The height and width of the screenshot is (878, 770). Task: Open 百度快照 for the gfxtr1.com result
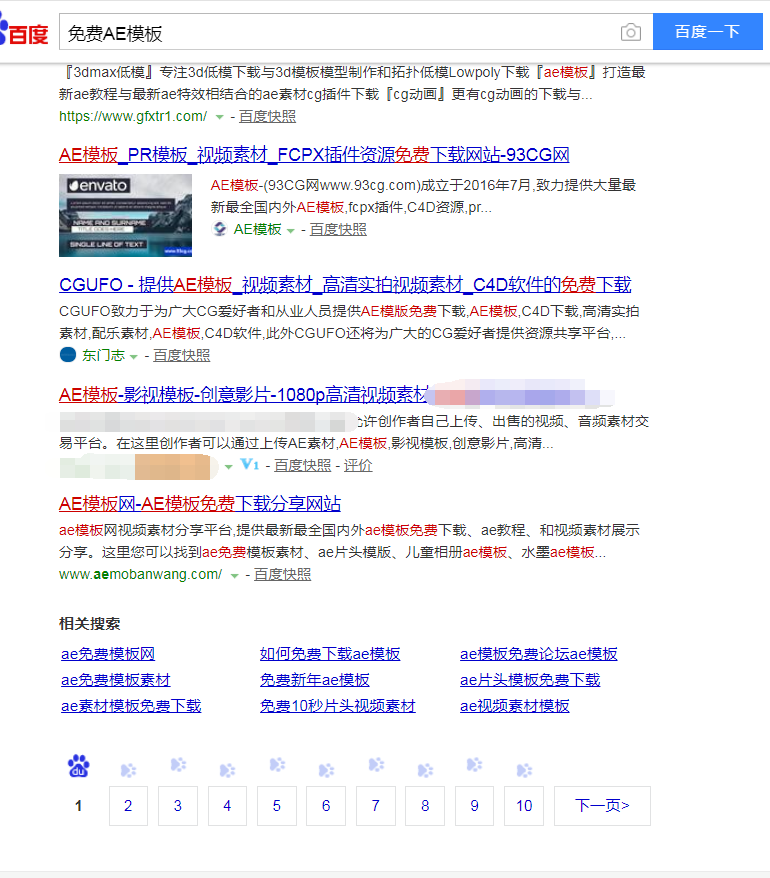click(x=267, y=116)
